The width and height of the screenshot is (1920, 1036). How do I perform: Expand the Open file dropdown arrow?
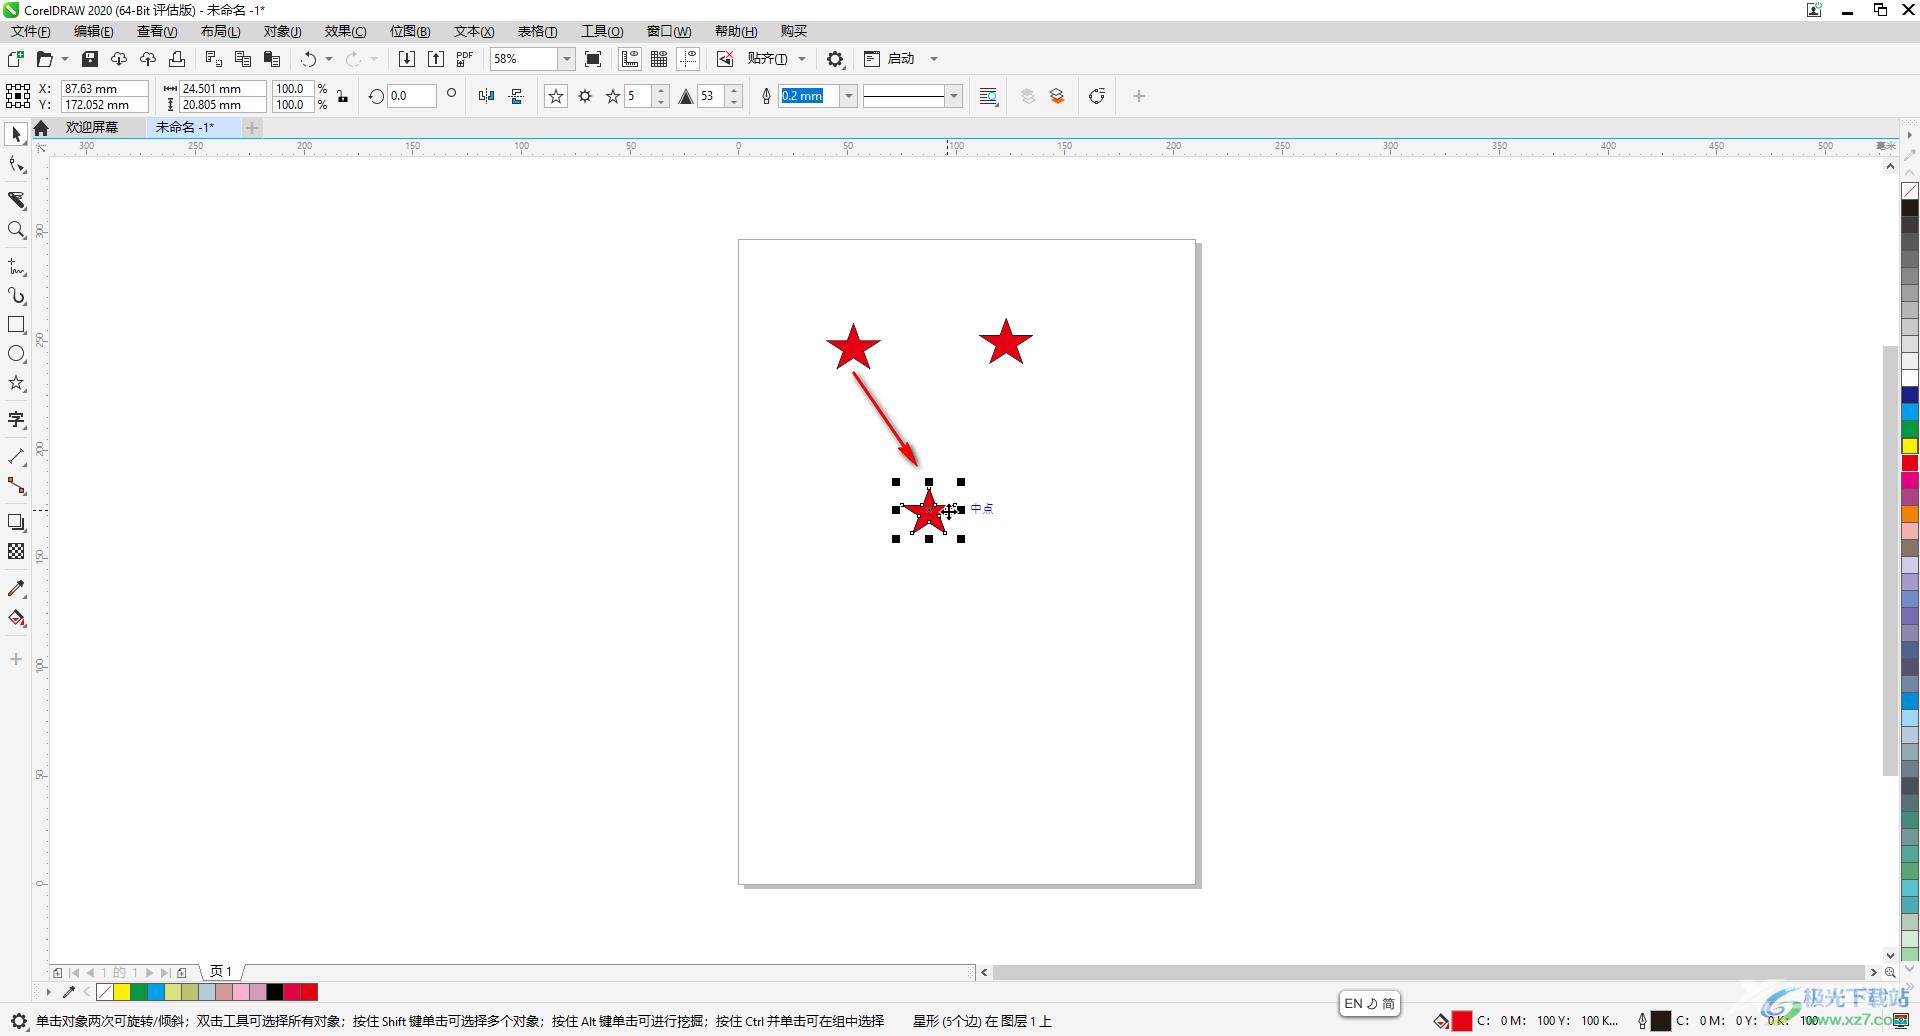(65, 59)
